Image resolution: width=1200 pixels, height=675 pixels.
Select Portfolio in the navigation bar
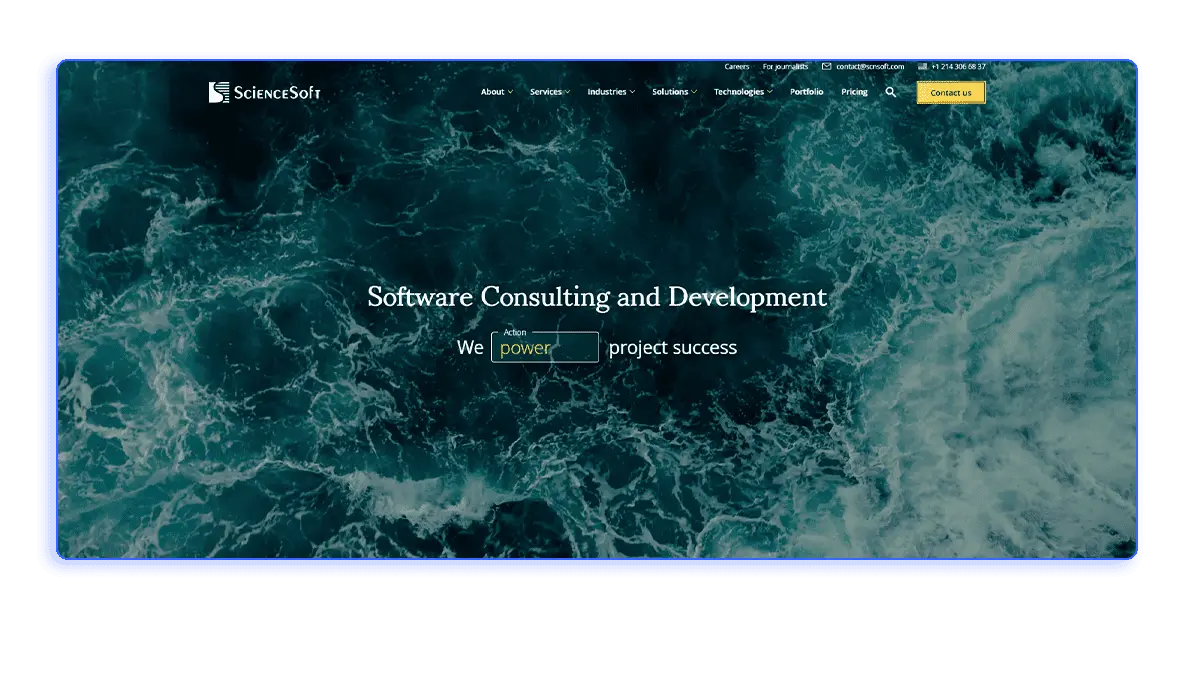(x=807, y=92)
